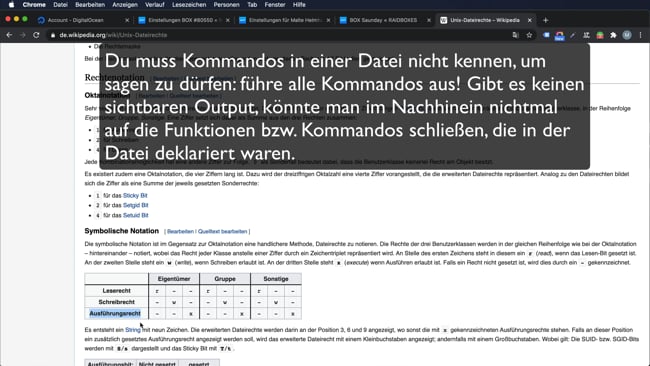Open the Chrome three-dot menu

point(640,35)
